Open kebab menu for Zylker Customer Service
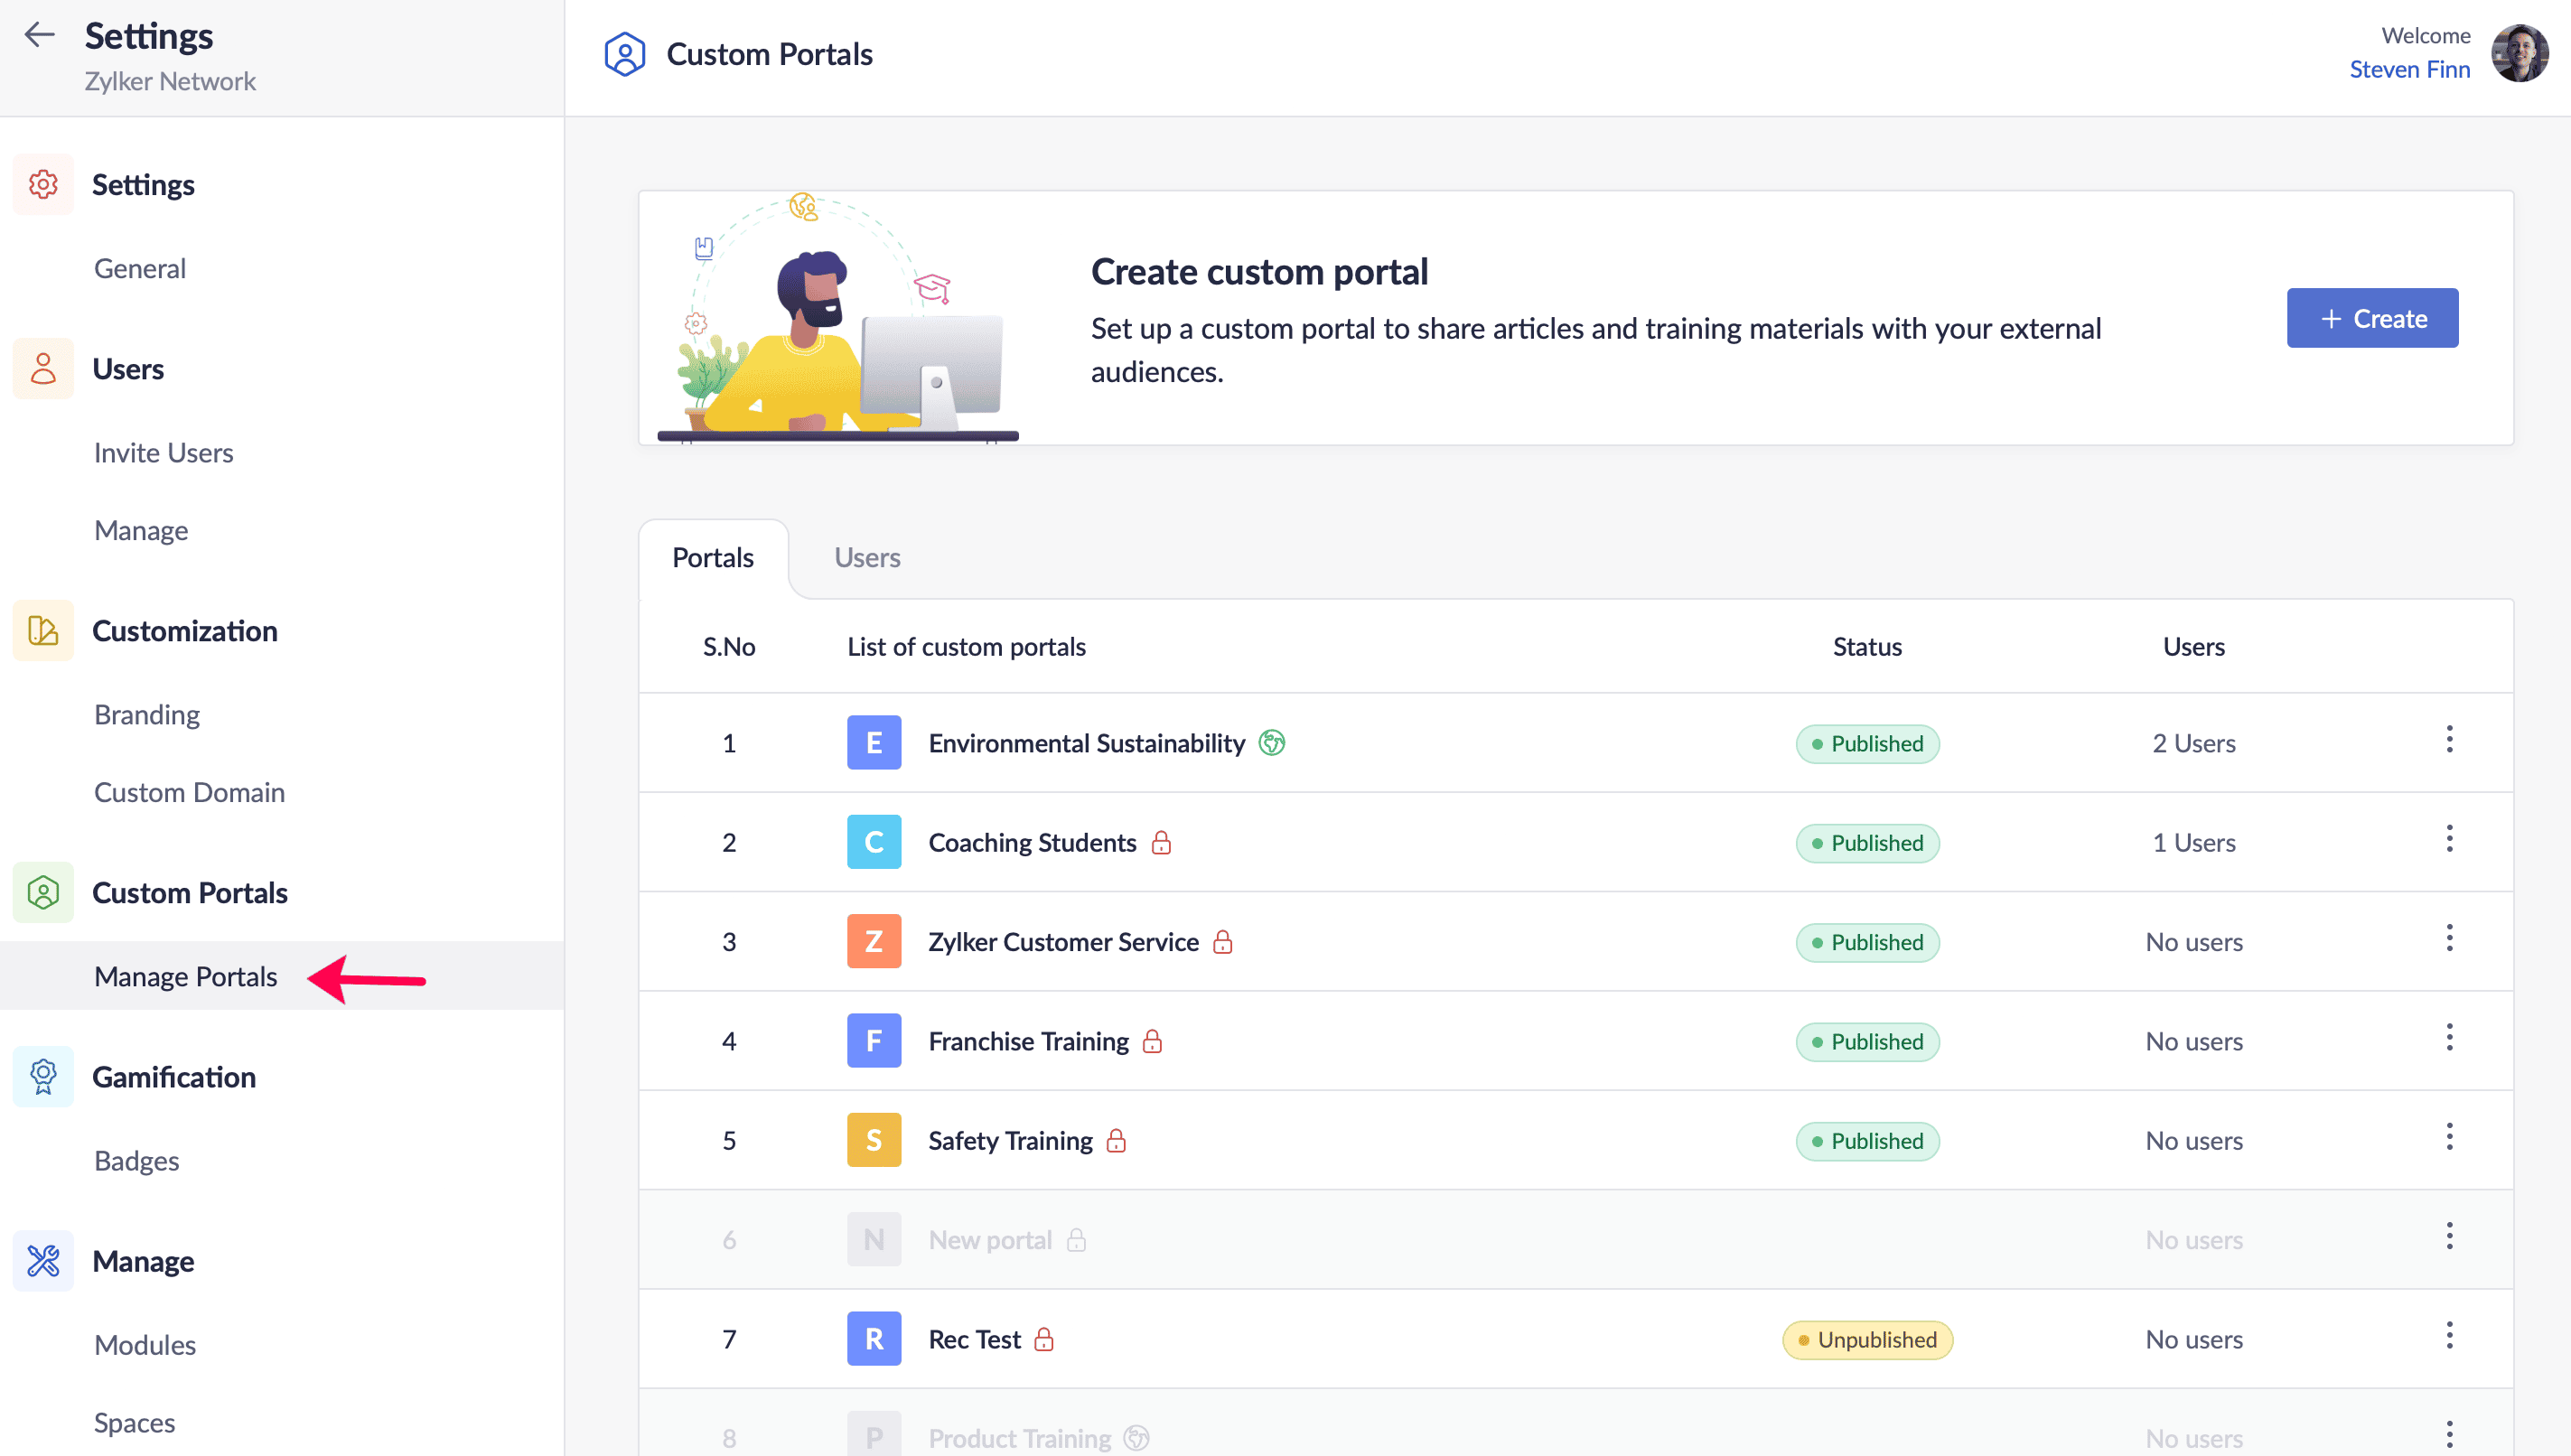This screenshot has height=1456, width=2571. coord(2449,939)
